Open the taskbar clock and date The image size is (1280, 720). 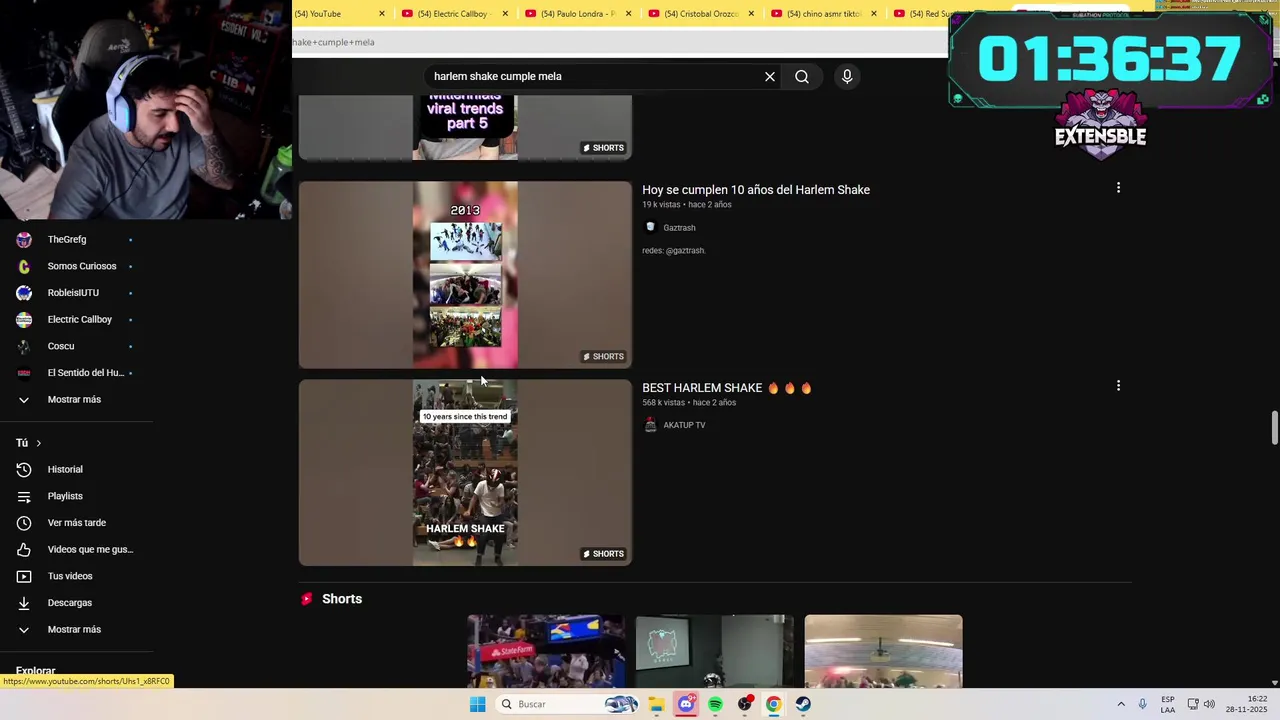point(1246,704)
